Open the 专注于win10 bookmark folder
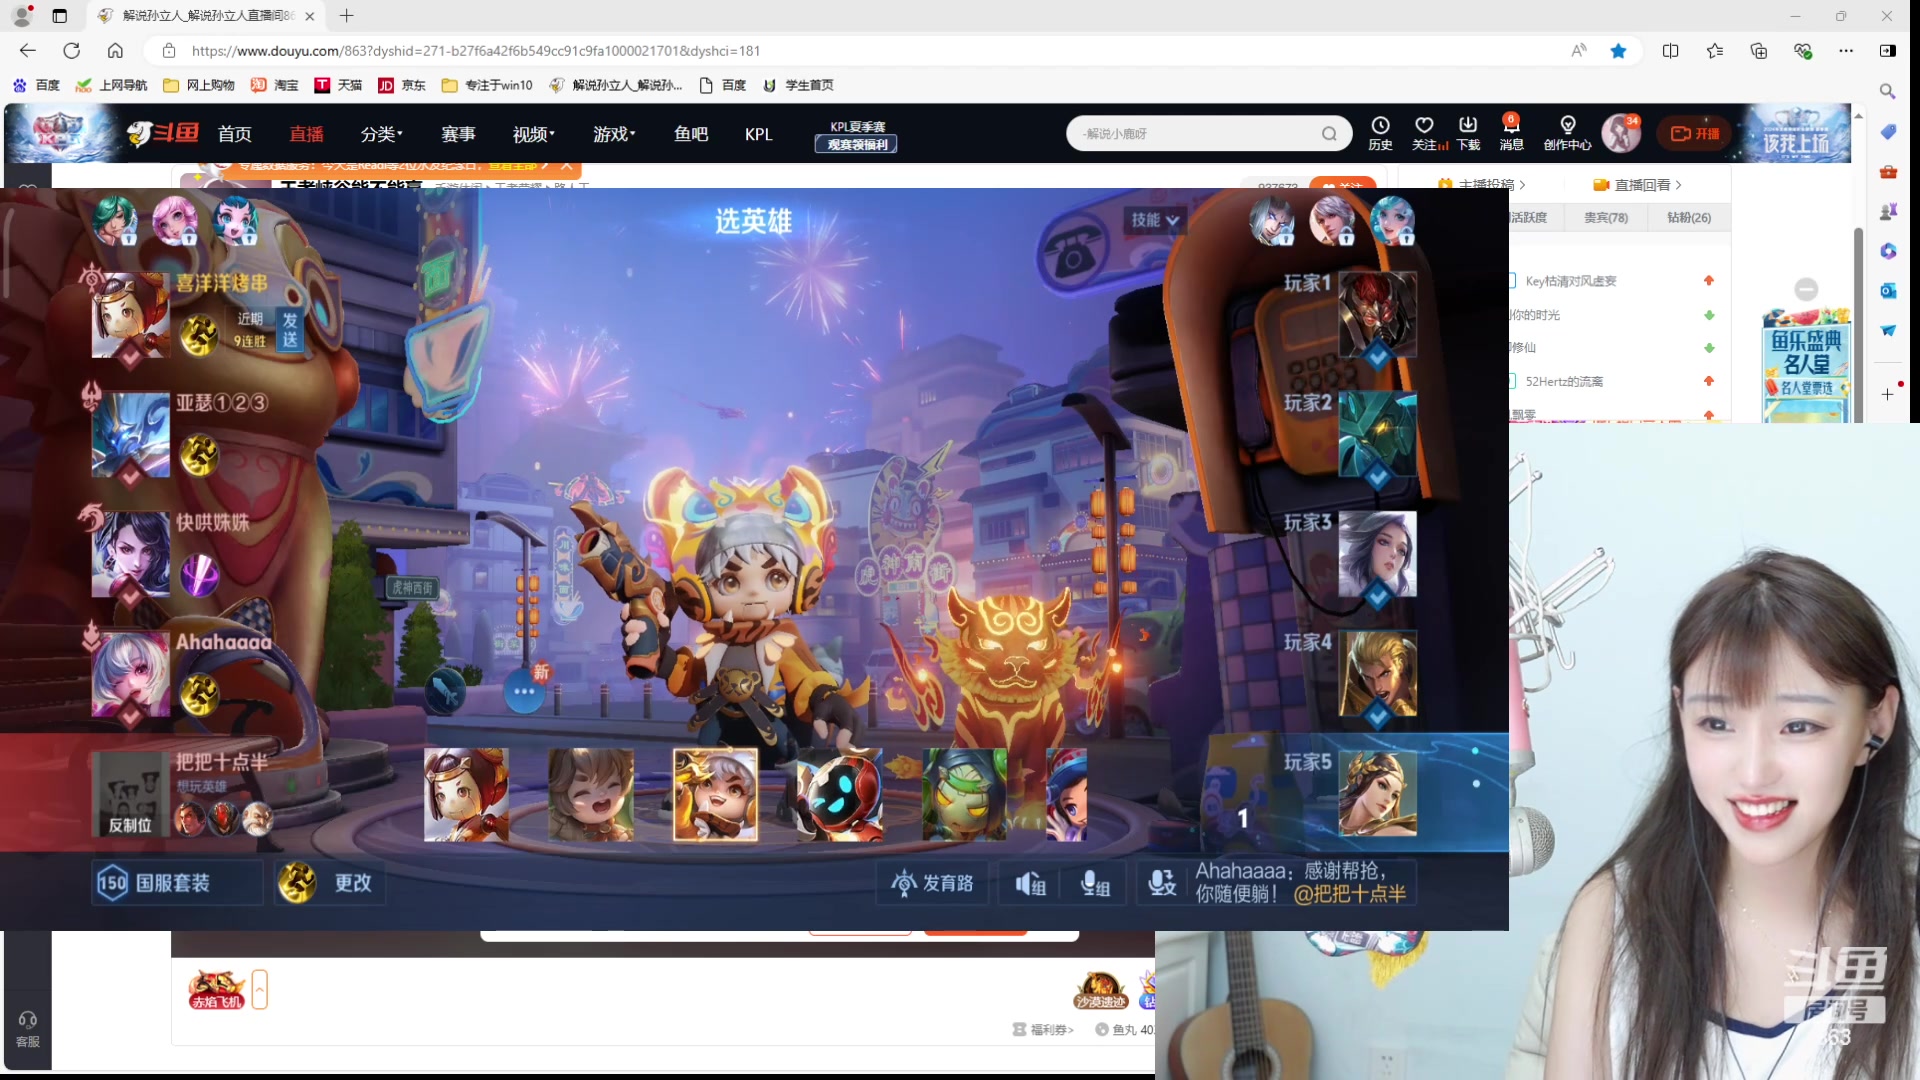This screenshot has width=1920, height=1080. 487,85
